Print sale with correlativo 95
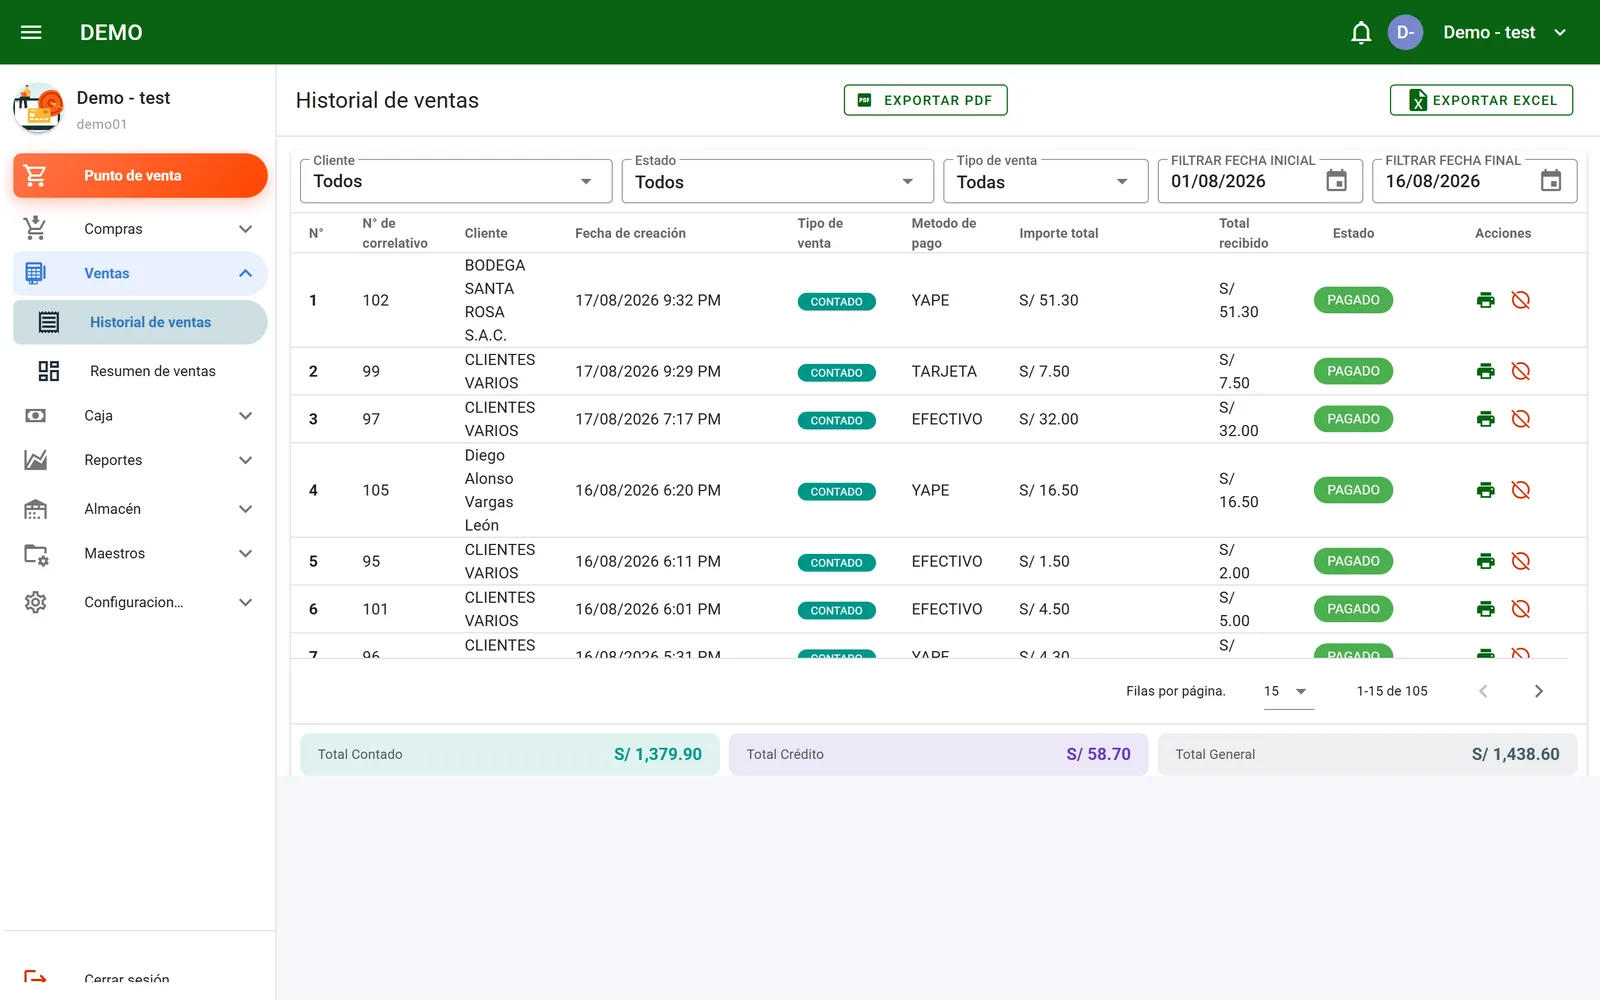The height and width of the screenshot is (1000, 1600). (1485, 561)
